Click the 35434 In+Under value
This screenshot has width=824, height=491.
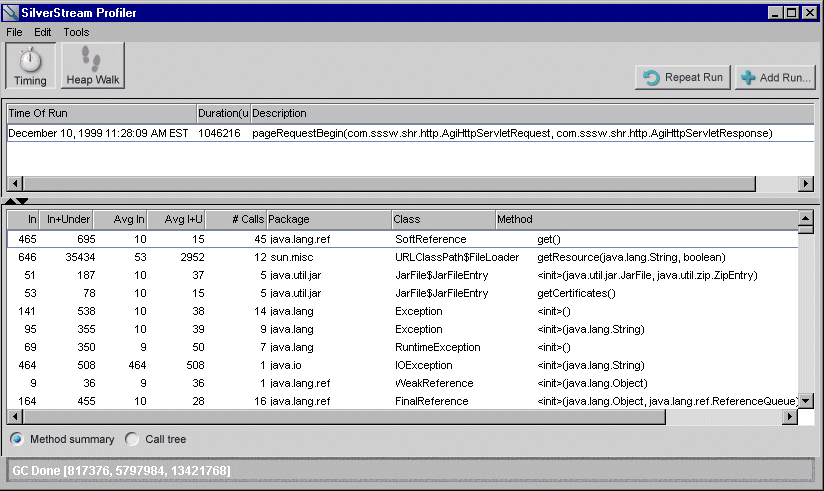click(x=80, y=257)
